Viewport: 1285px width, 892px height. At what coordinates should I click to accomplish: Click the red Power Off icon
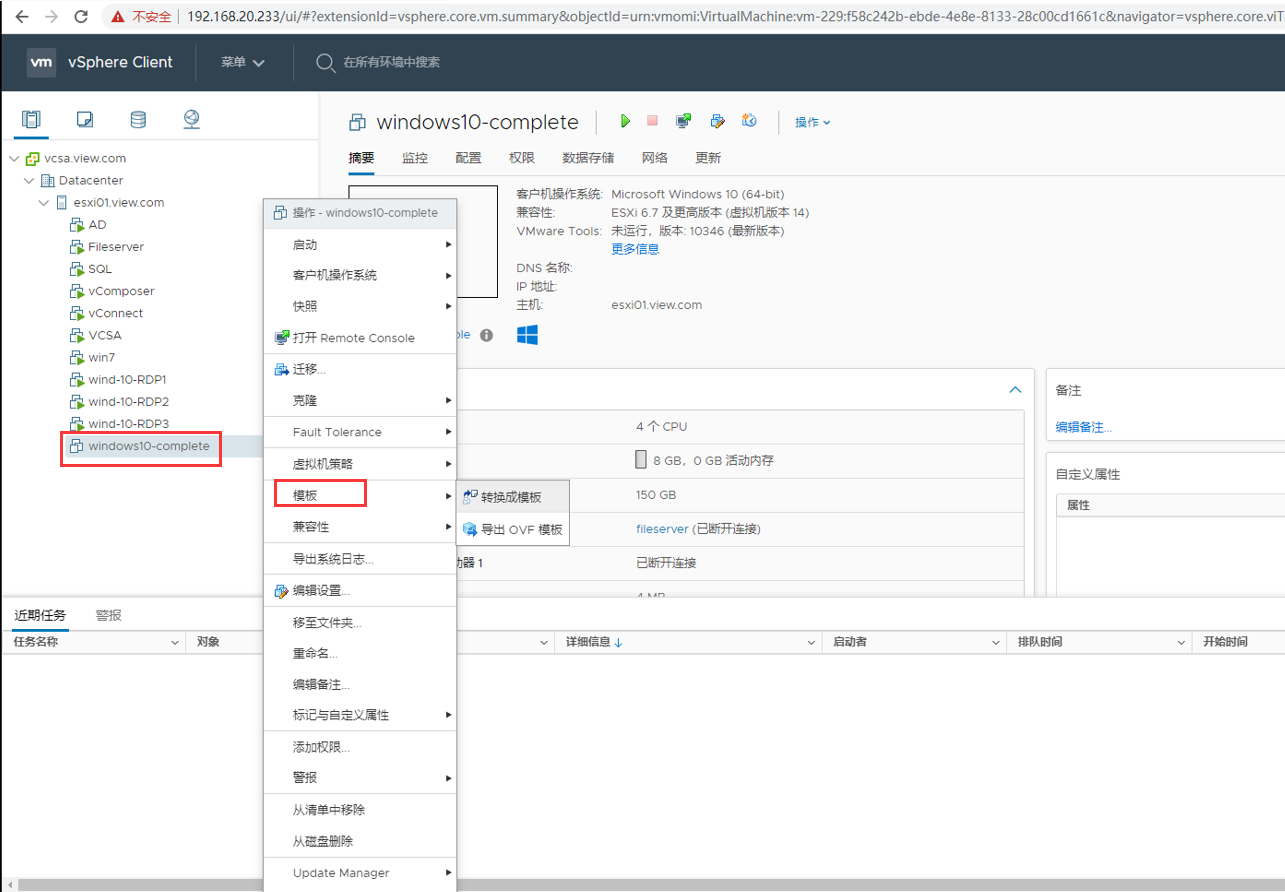click(652, 121)
